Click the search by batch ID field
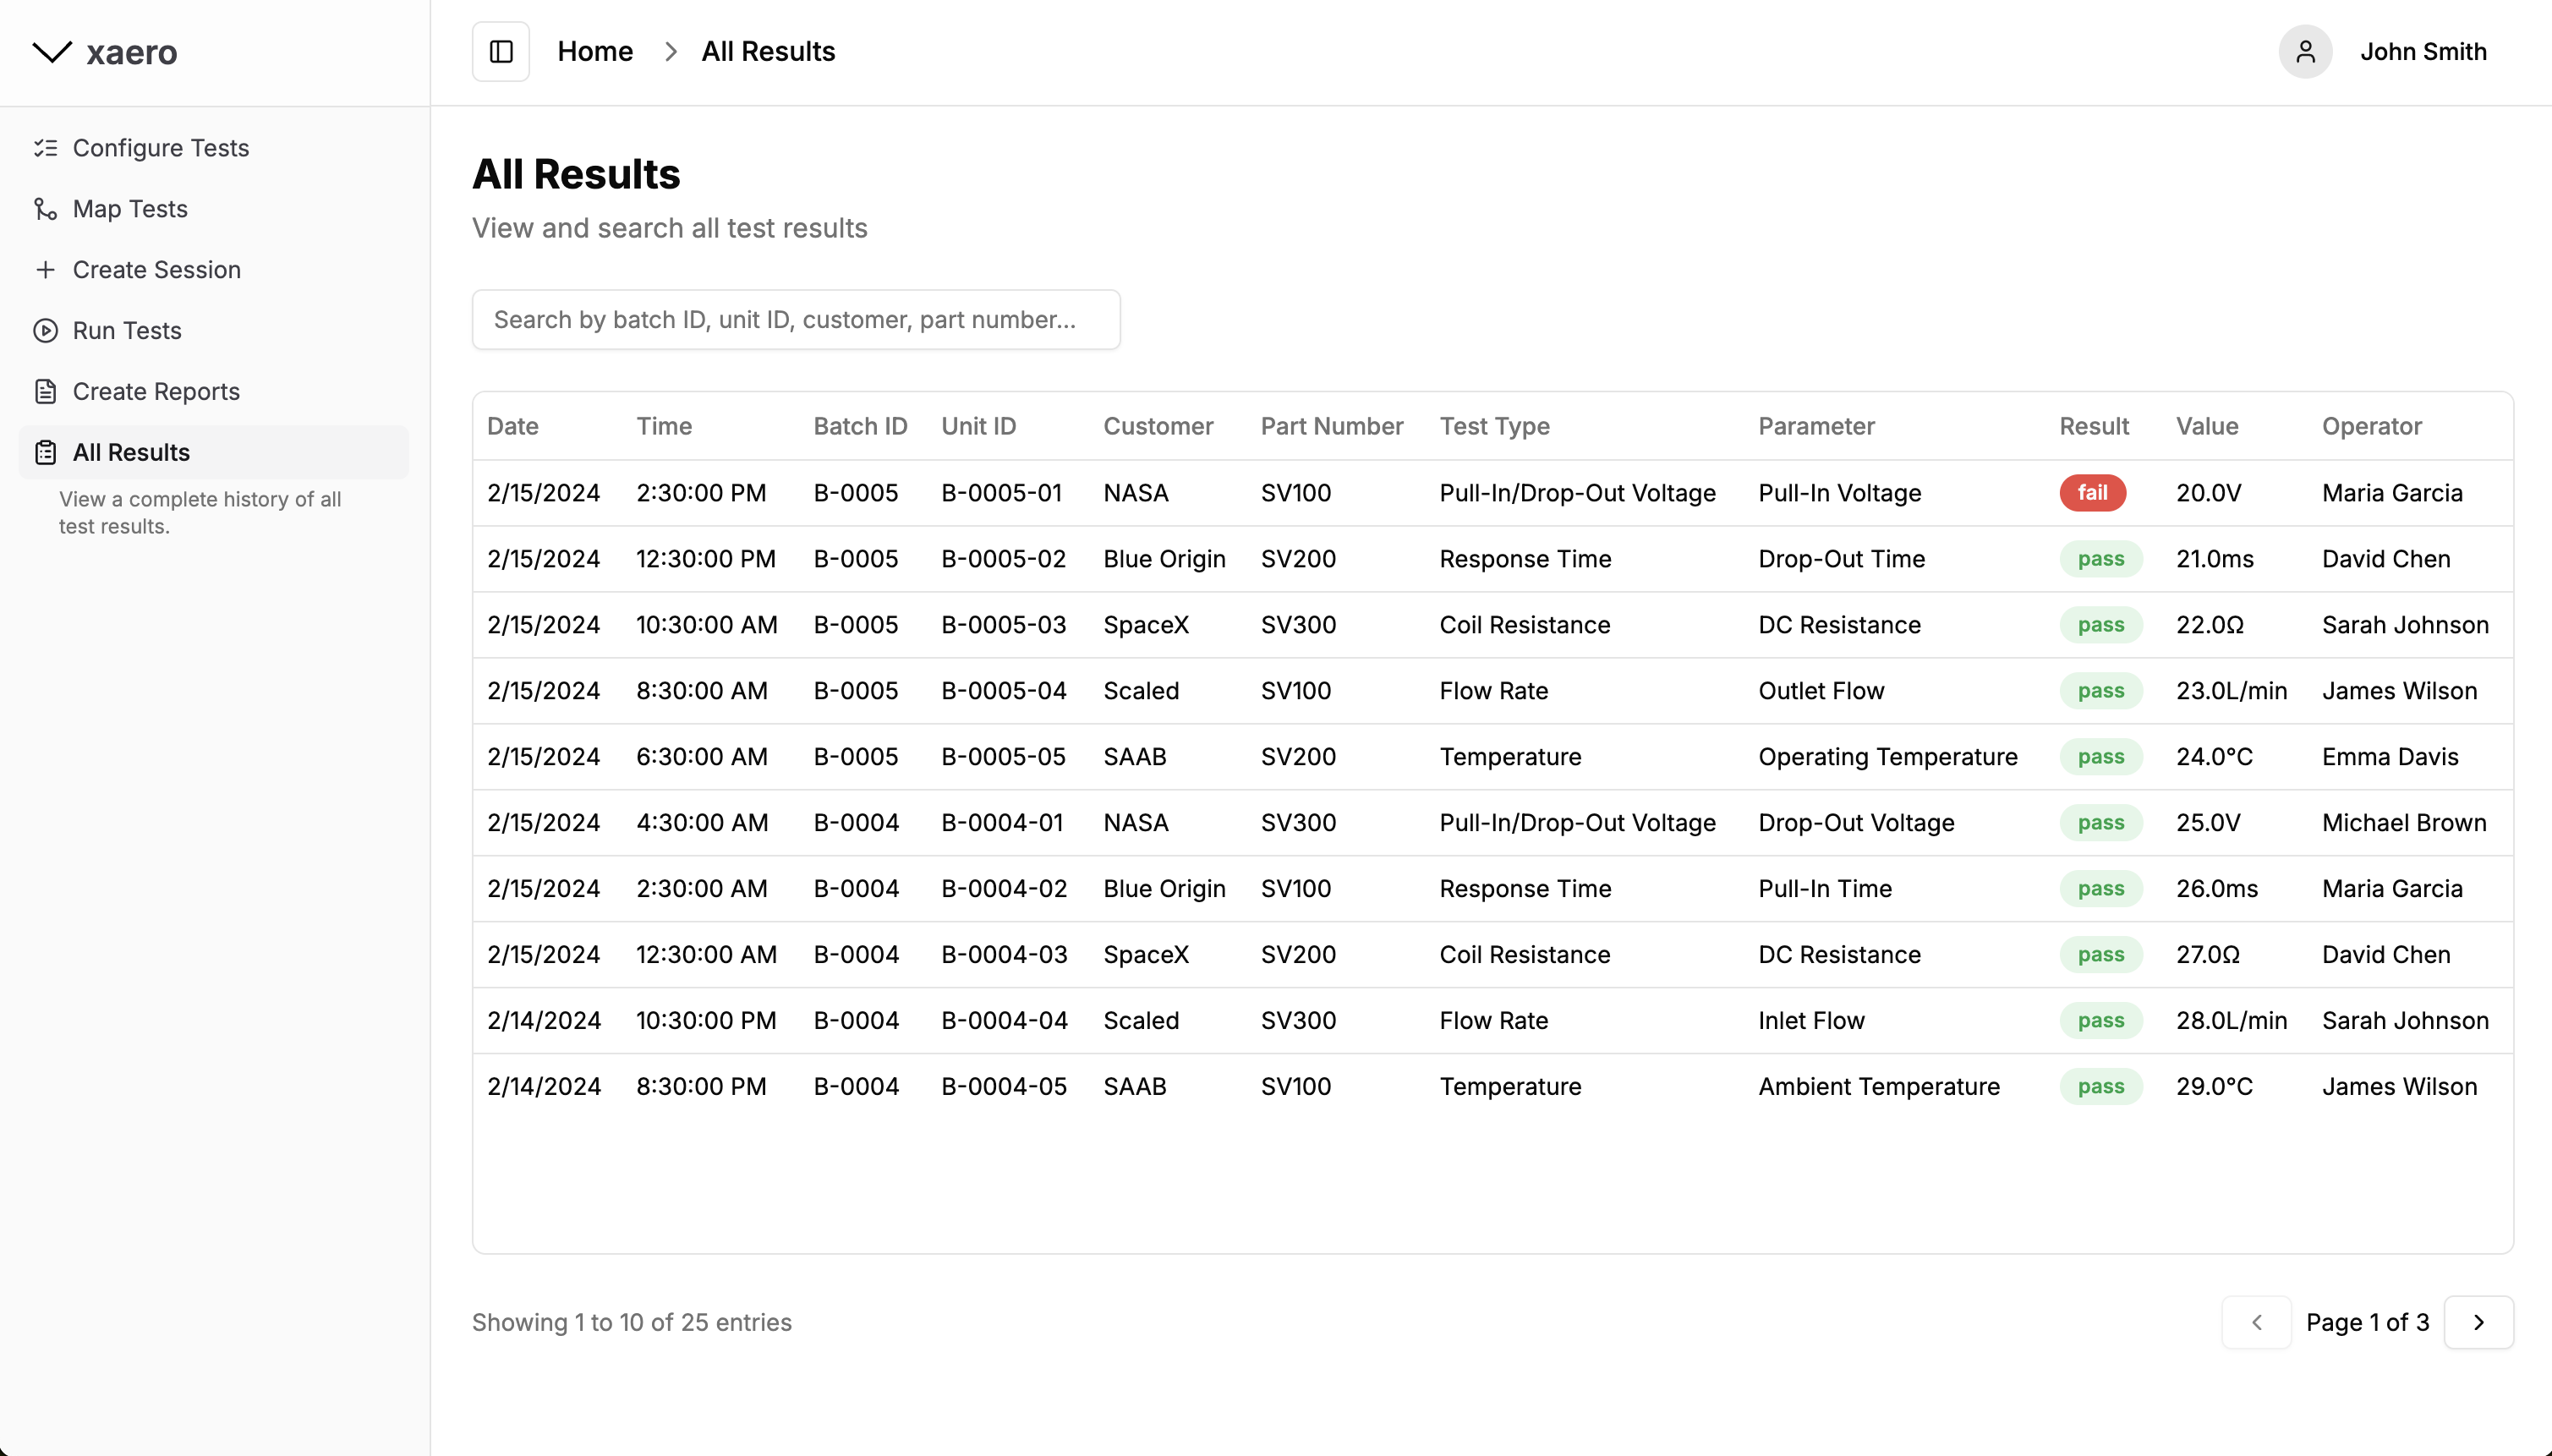 tap(795, 319)
